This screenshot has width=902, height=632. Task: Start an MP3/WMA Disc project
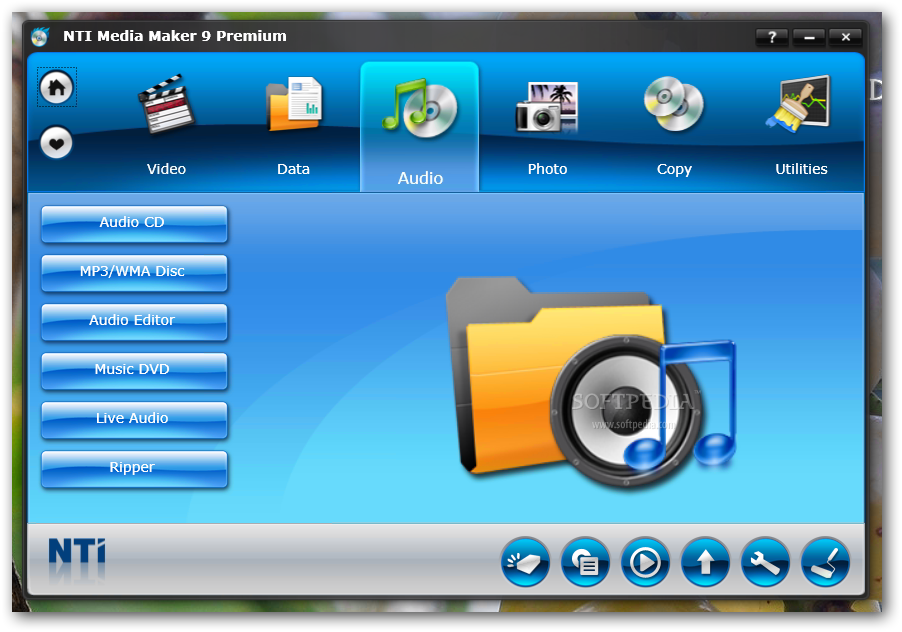pos(134,273)
